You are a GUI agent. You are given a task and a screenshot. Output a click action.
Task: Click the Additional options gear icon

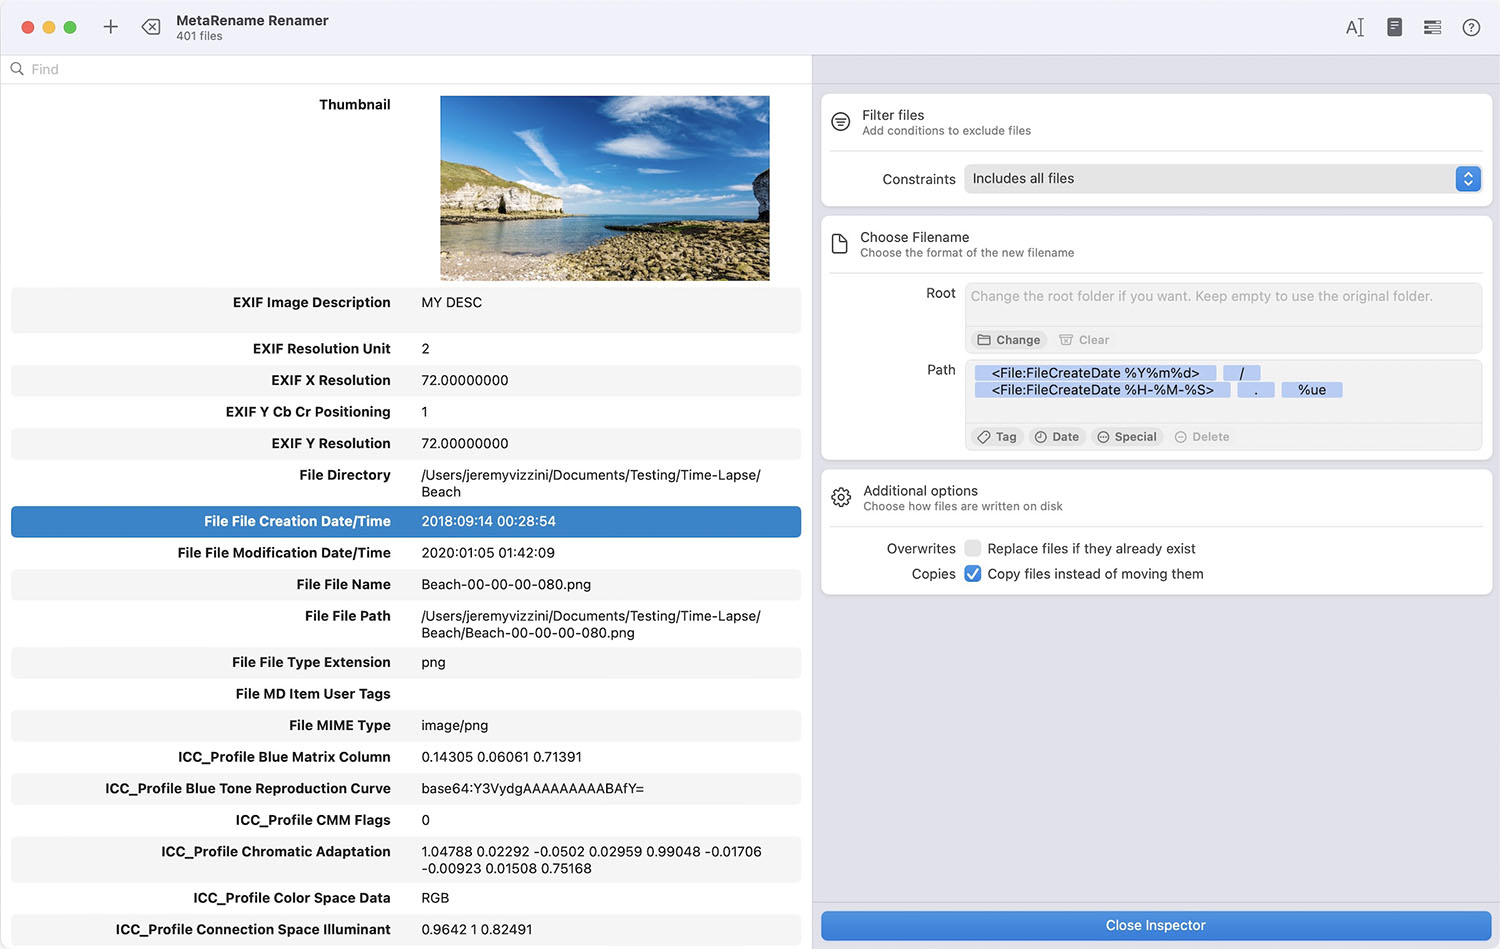(841, 497)
